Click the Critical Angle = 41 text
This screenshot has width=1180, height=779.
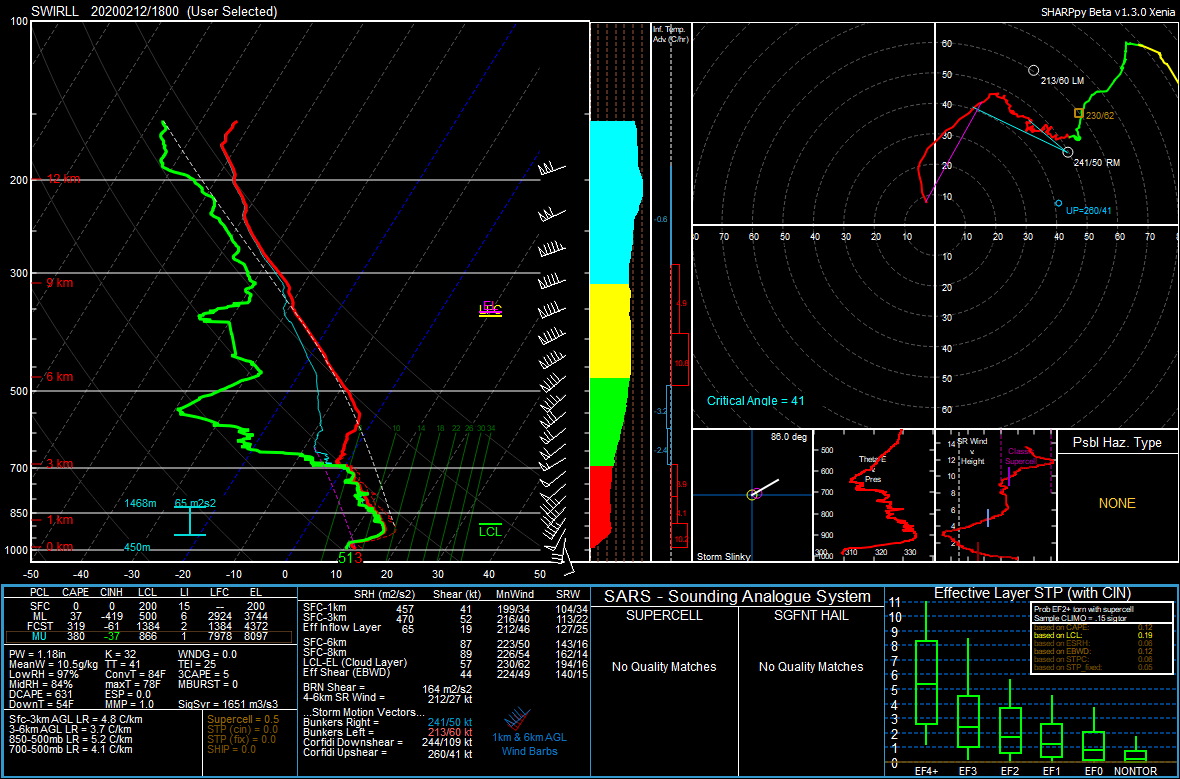click(756, 401)
